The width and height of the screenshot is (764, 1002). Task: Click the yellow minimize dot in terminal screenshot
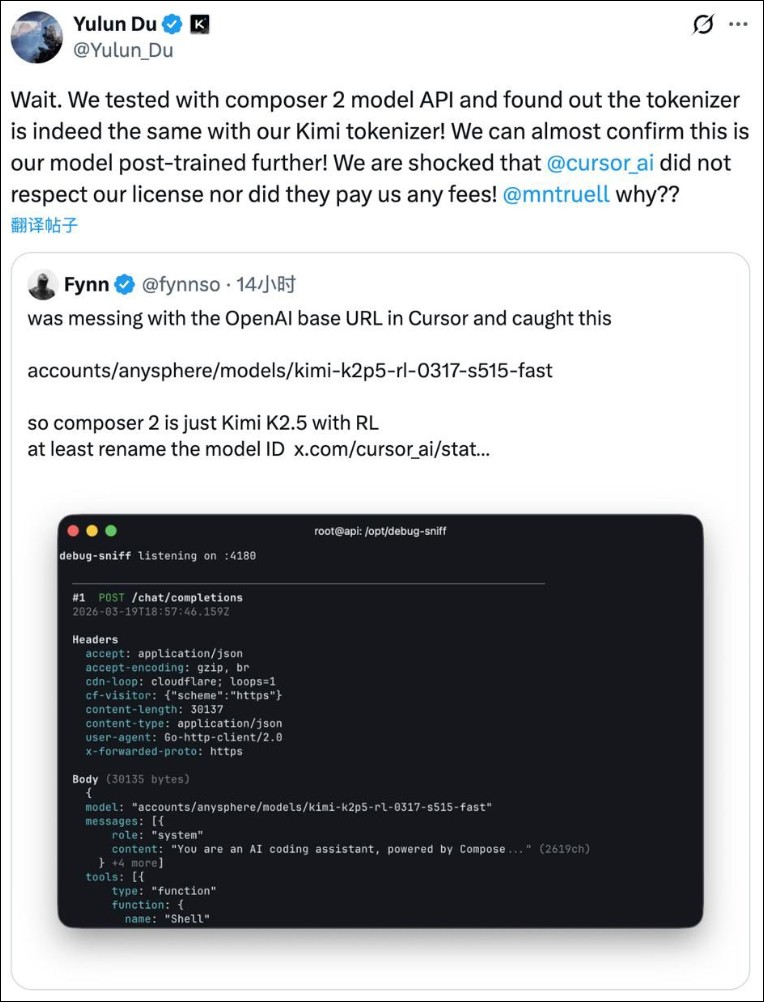92,532
